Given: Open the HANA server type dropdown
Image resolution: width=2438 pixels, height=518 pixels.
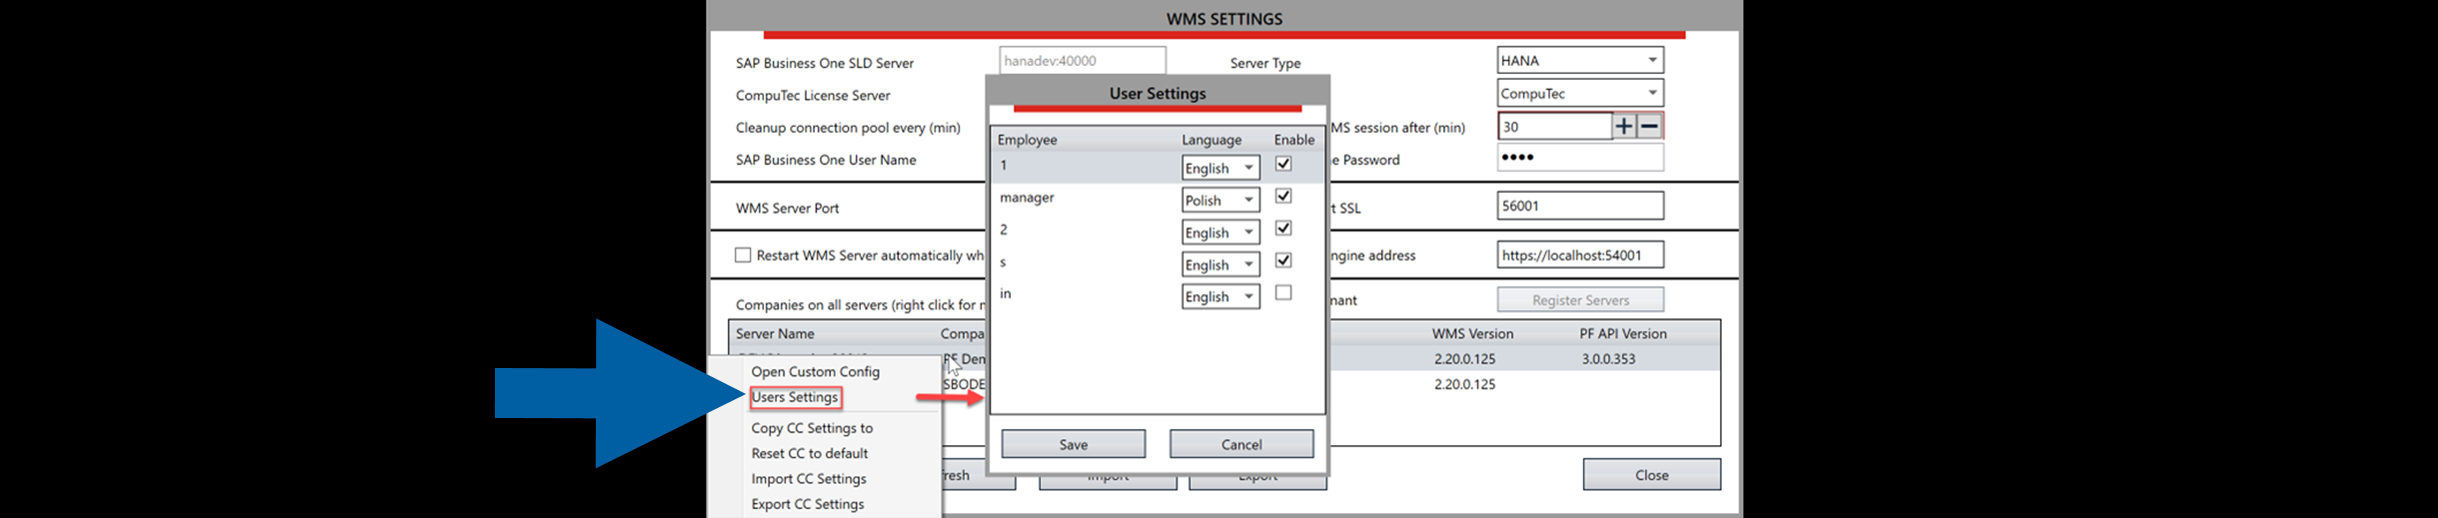Looking at the screenshot, I should [1580, 60].
